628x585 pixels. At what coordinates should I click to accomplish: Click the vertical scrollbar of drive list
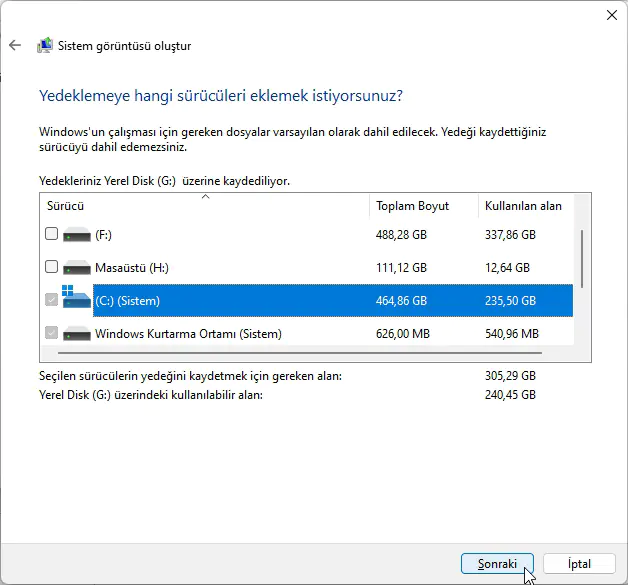click(x=582, y=259)
